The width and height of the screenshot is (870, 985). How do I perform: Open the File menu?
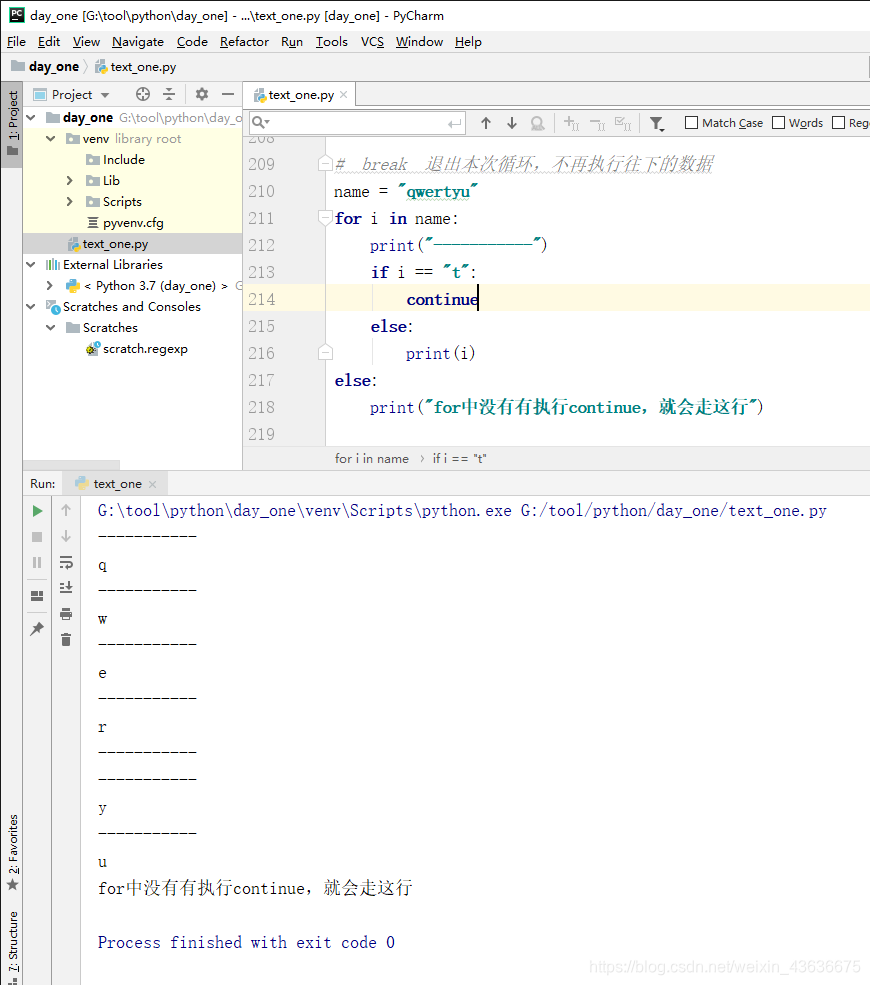pyautogui.click(x=16, y=41)
